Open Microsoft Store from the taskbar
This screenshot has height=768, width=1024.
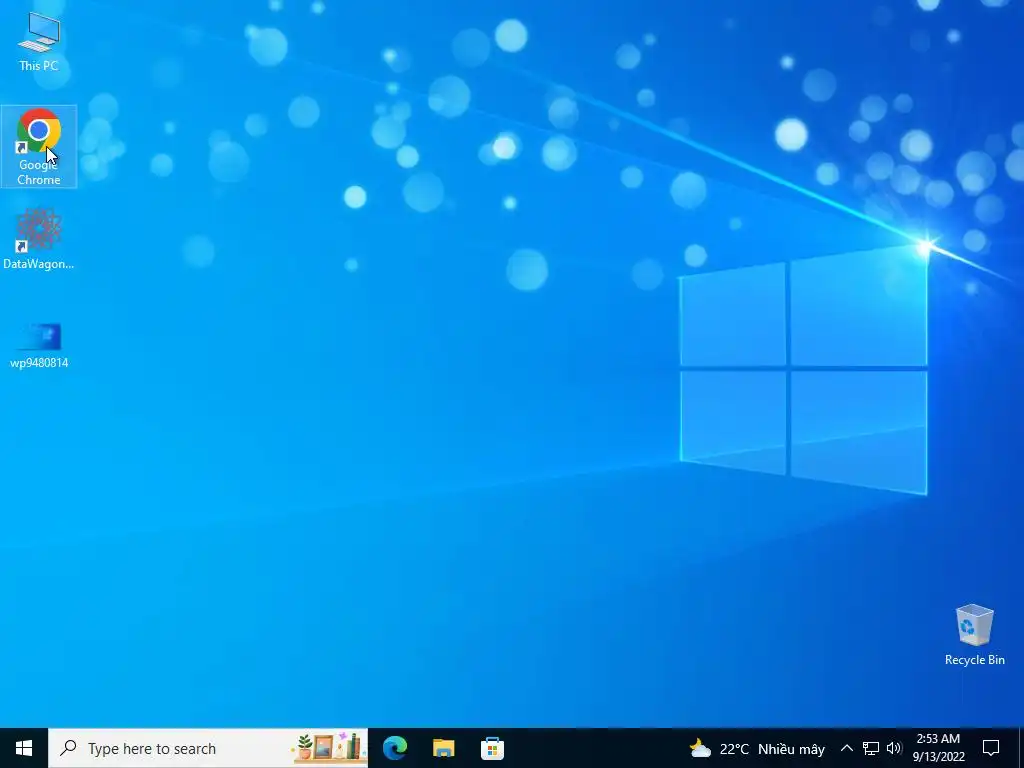(x=492, y=748)
